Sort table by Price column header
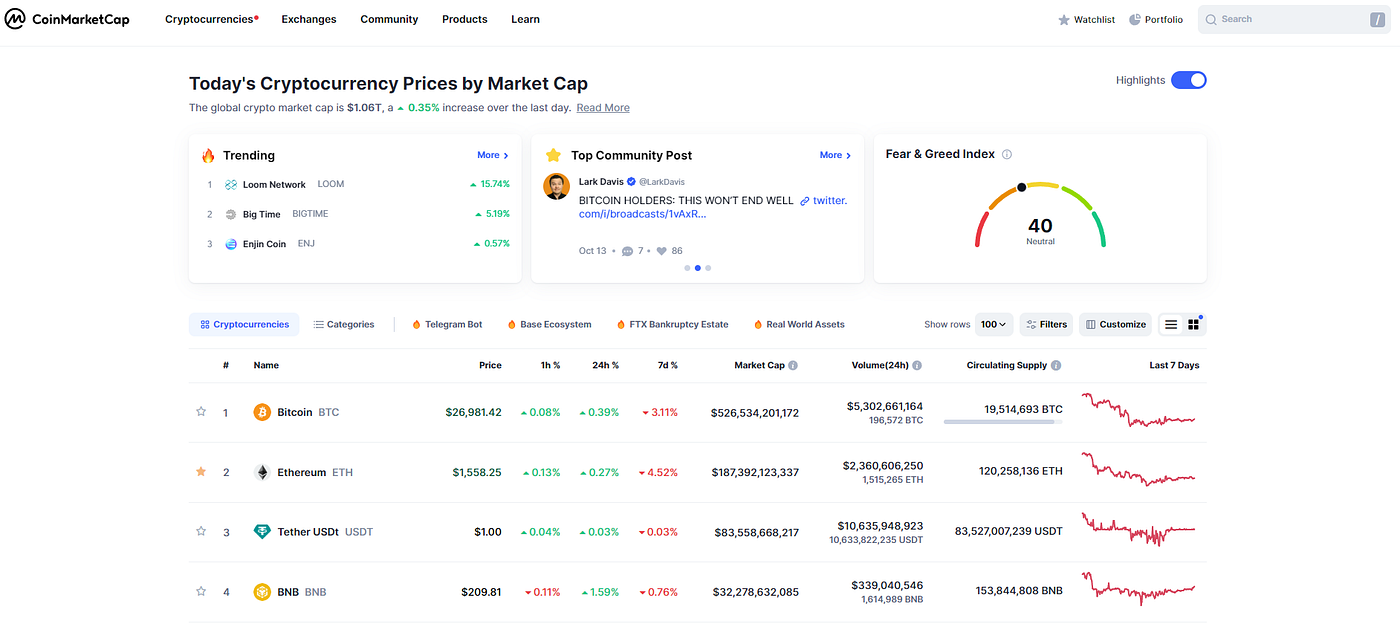 click(x=490, y=366)
